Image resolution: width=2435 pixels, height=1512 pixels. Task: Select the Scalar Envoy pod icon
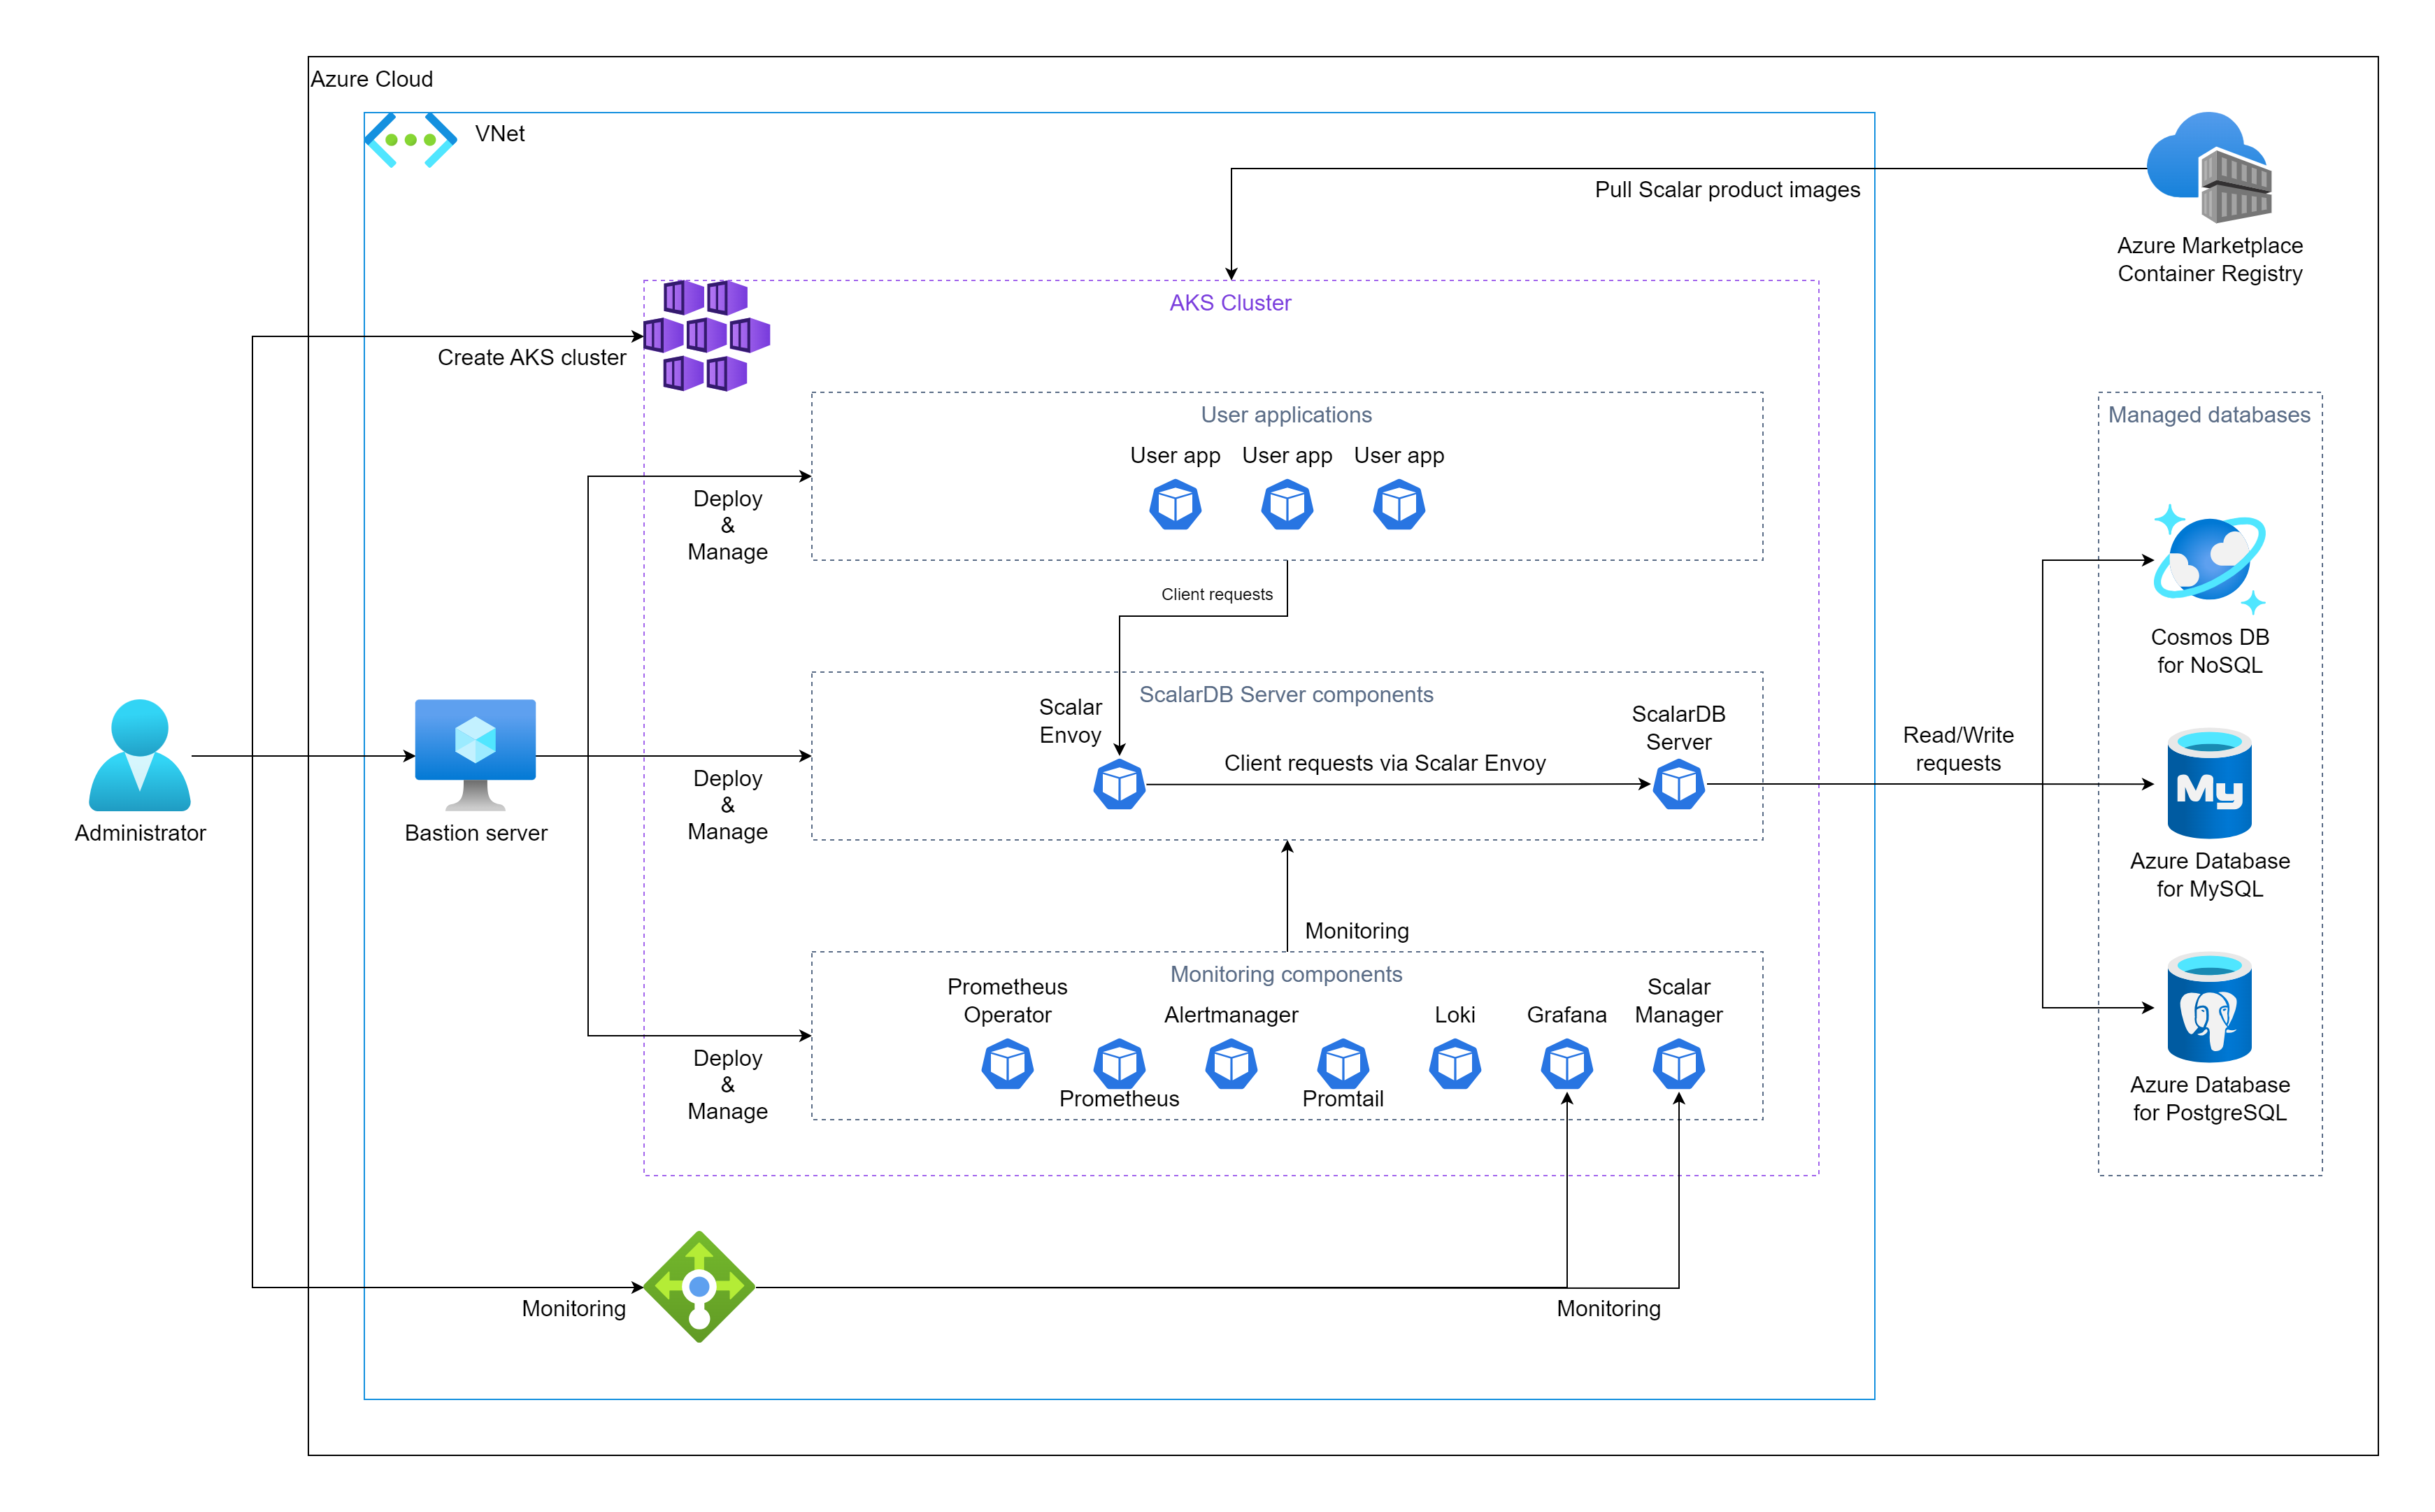(x=1119, y=785)
